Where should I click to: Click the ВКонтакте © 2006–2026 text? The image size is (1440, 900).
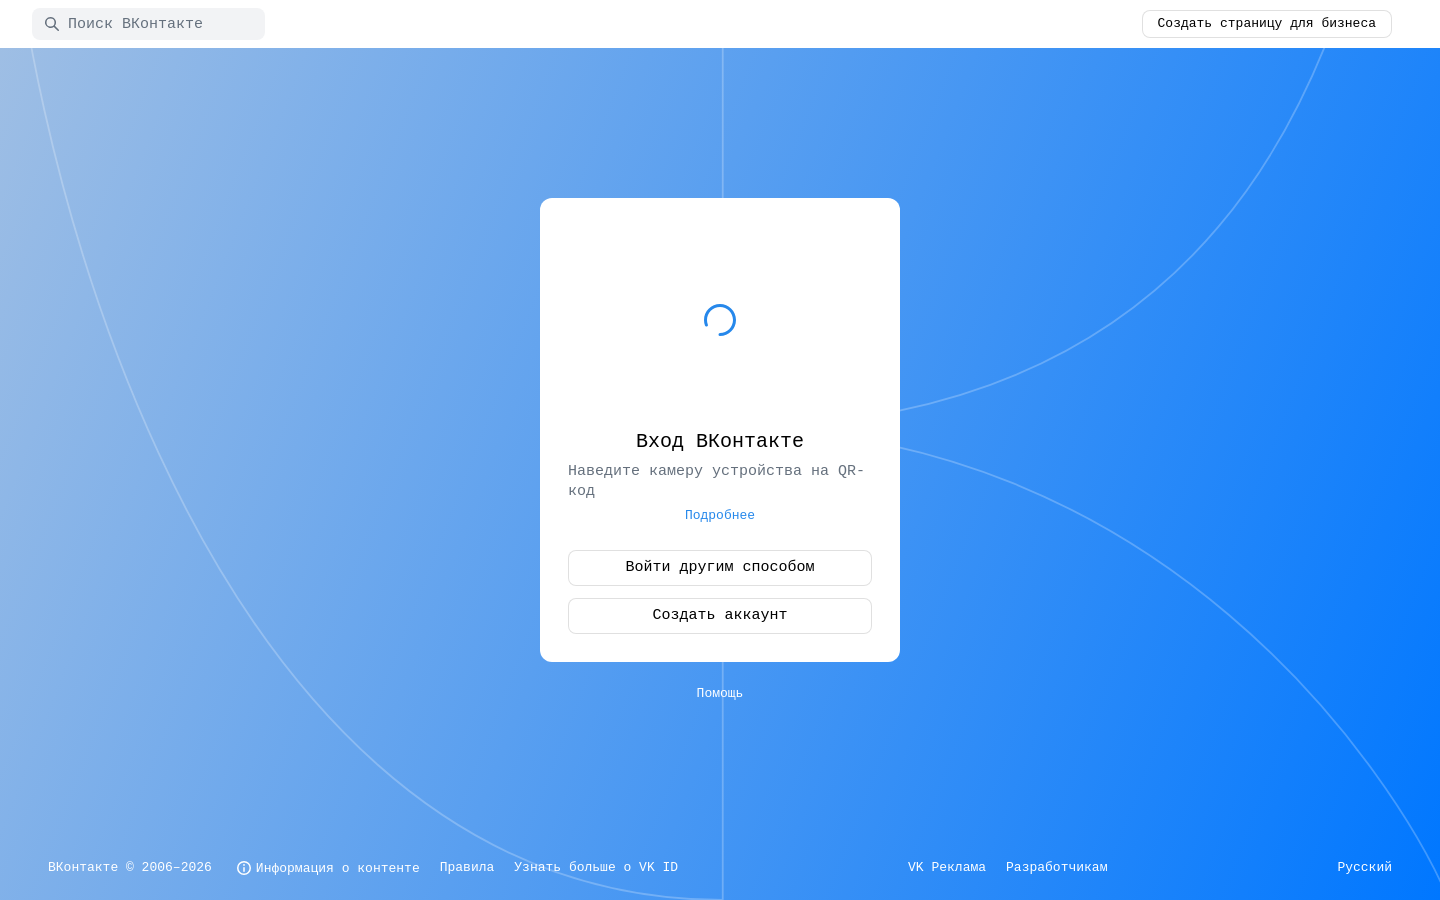pyautogui.click(x=130, y=867)
